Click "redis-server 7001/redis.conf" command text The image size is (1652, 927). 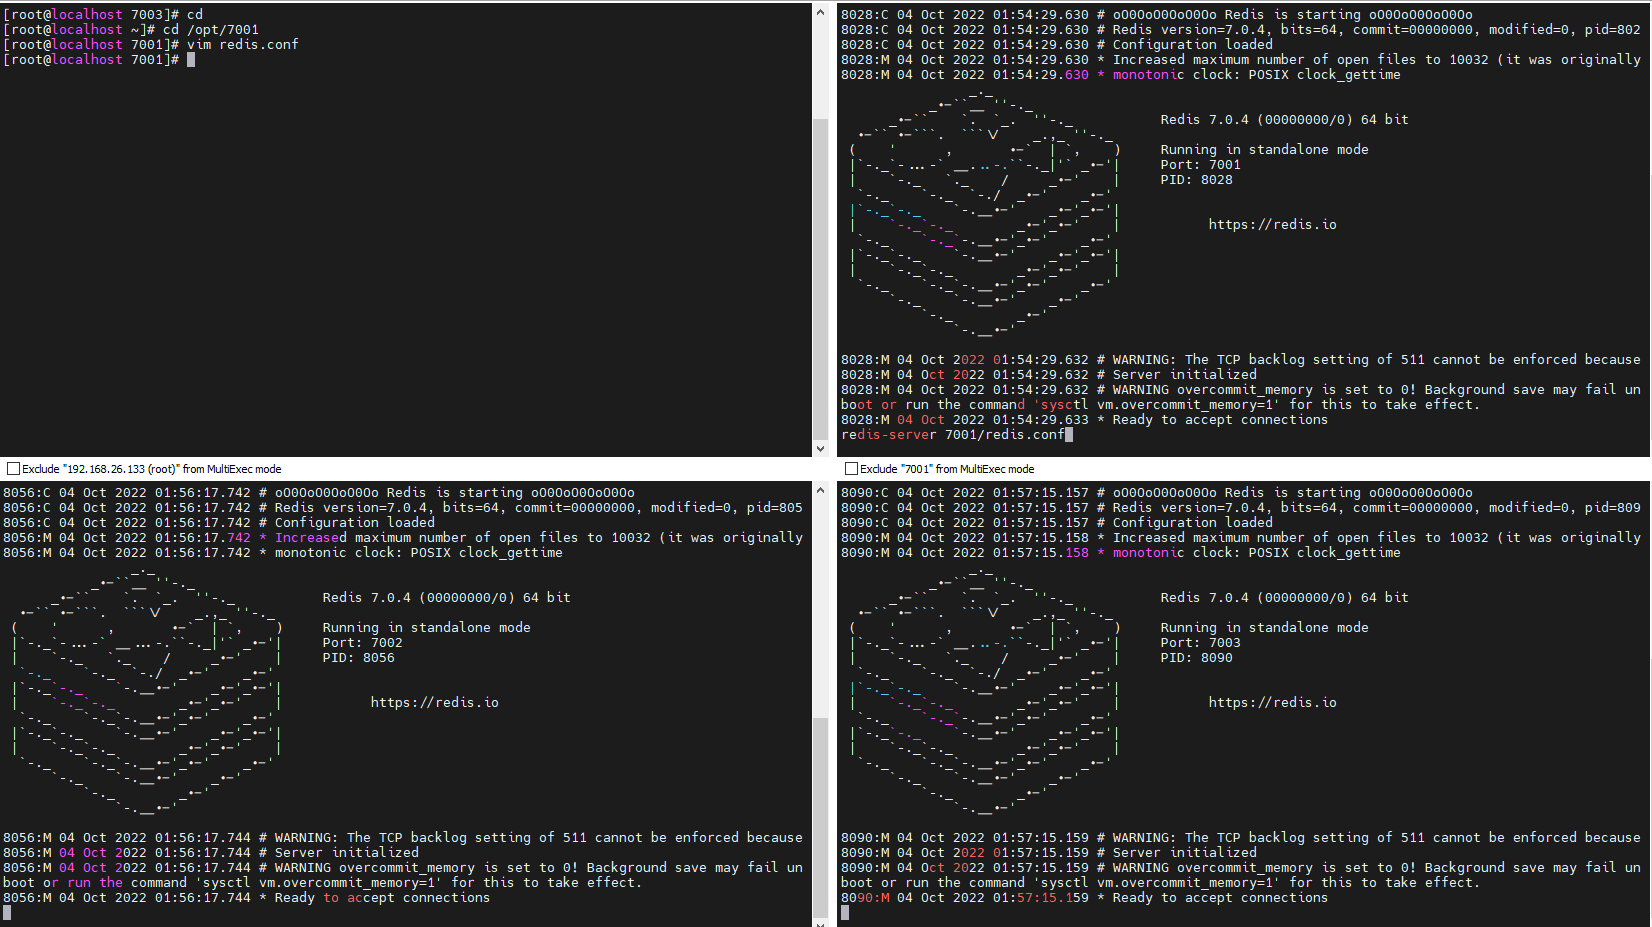[x=953, y=435]
